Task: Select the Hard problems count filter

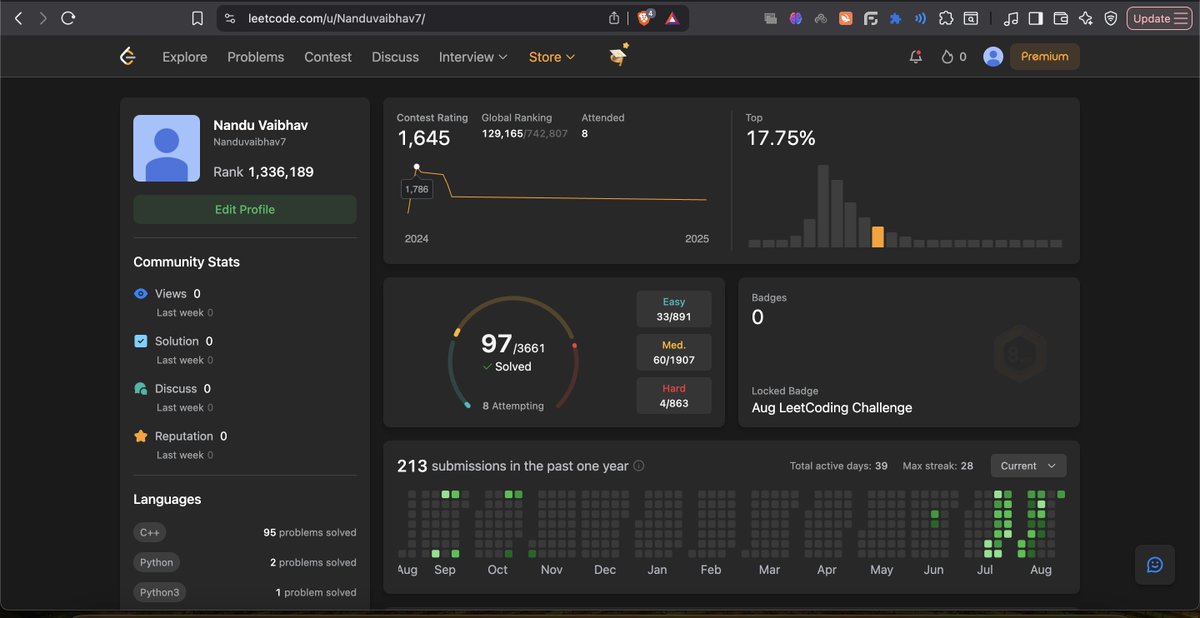Action: coord(673,395)
